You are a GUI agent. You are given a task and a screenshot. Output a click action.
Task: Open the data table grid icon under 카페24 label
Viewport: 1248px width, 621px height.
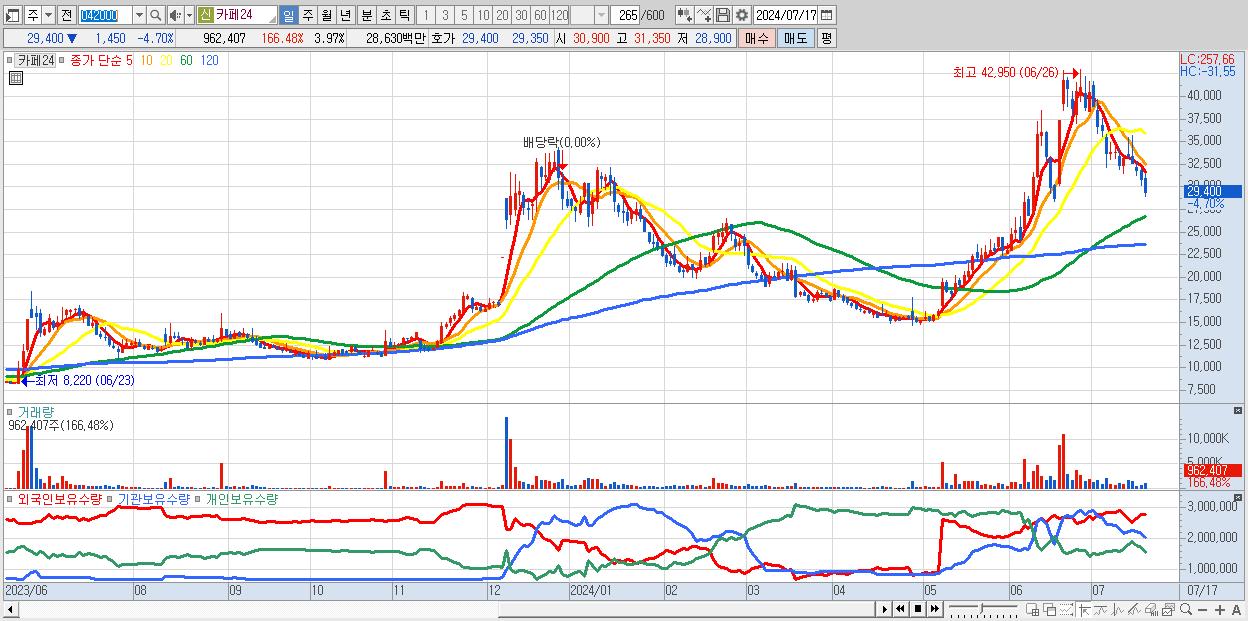(16, 78)
